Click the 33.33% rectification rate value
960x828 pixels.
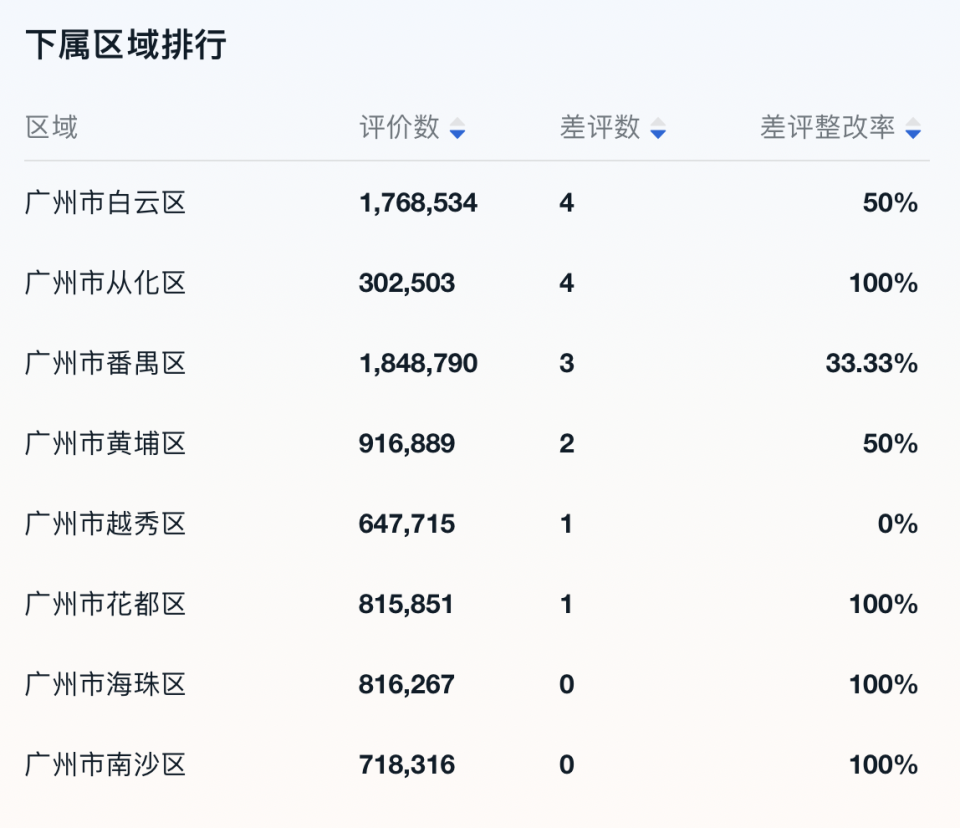[871, 363]
